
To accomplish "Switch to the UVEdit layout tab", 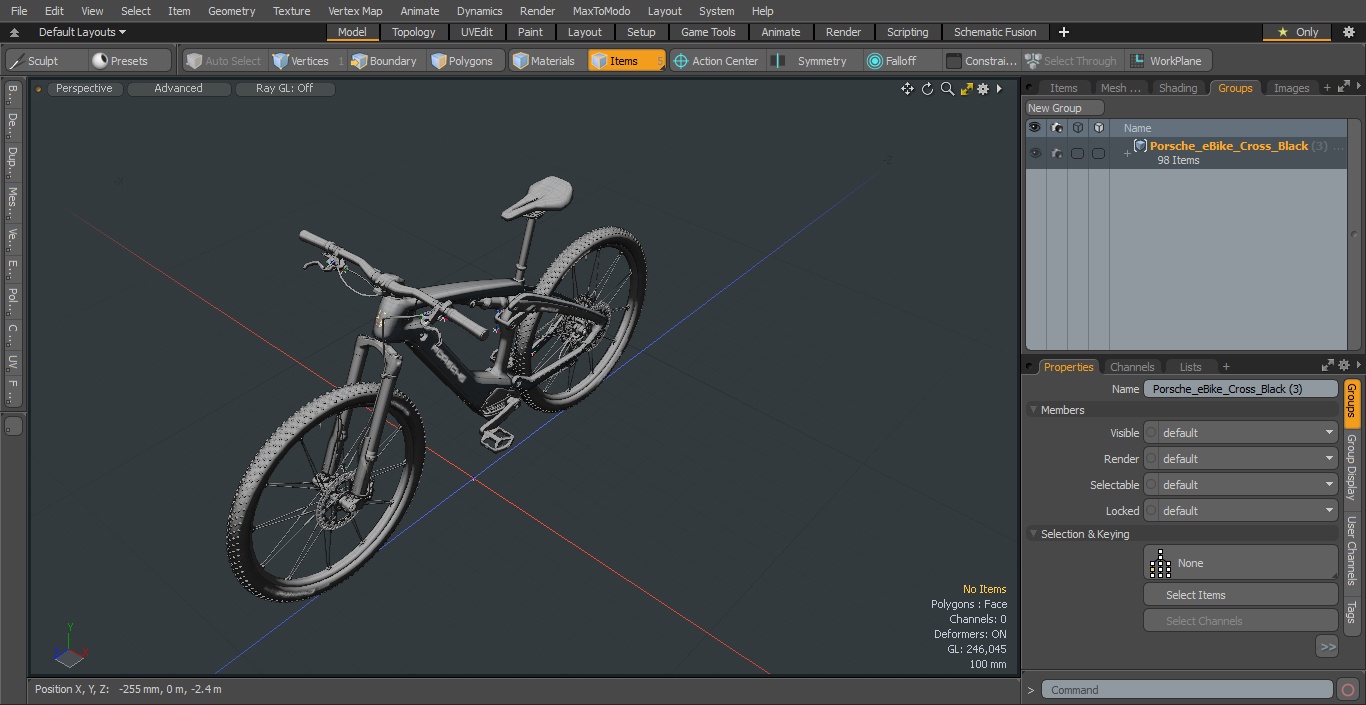I will coord(476,32).
